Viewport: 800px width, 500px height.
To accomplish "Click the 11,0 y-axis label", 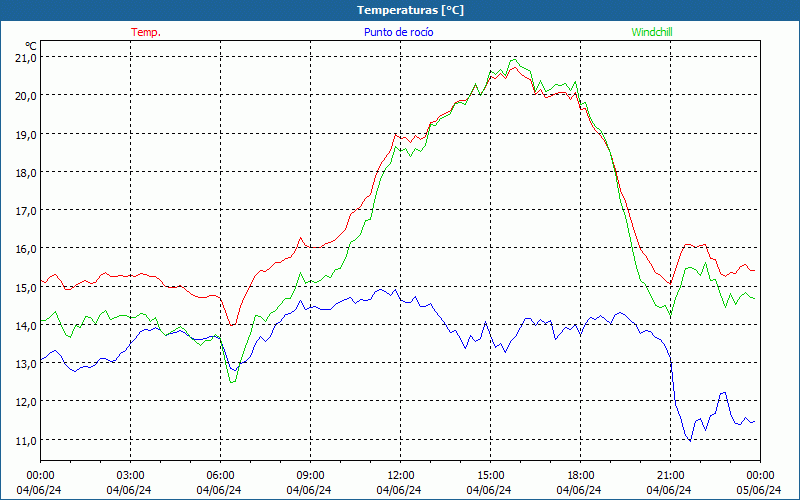I will coord(26,440).
